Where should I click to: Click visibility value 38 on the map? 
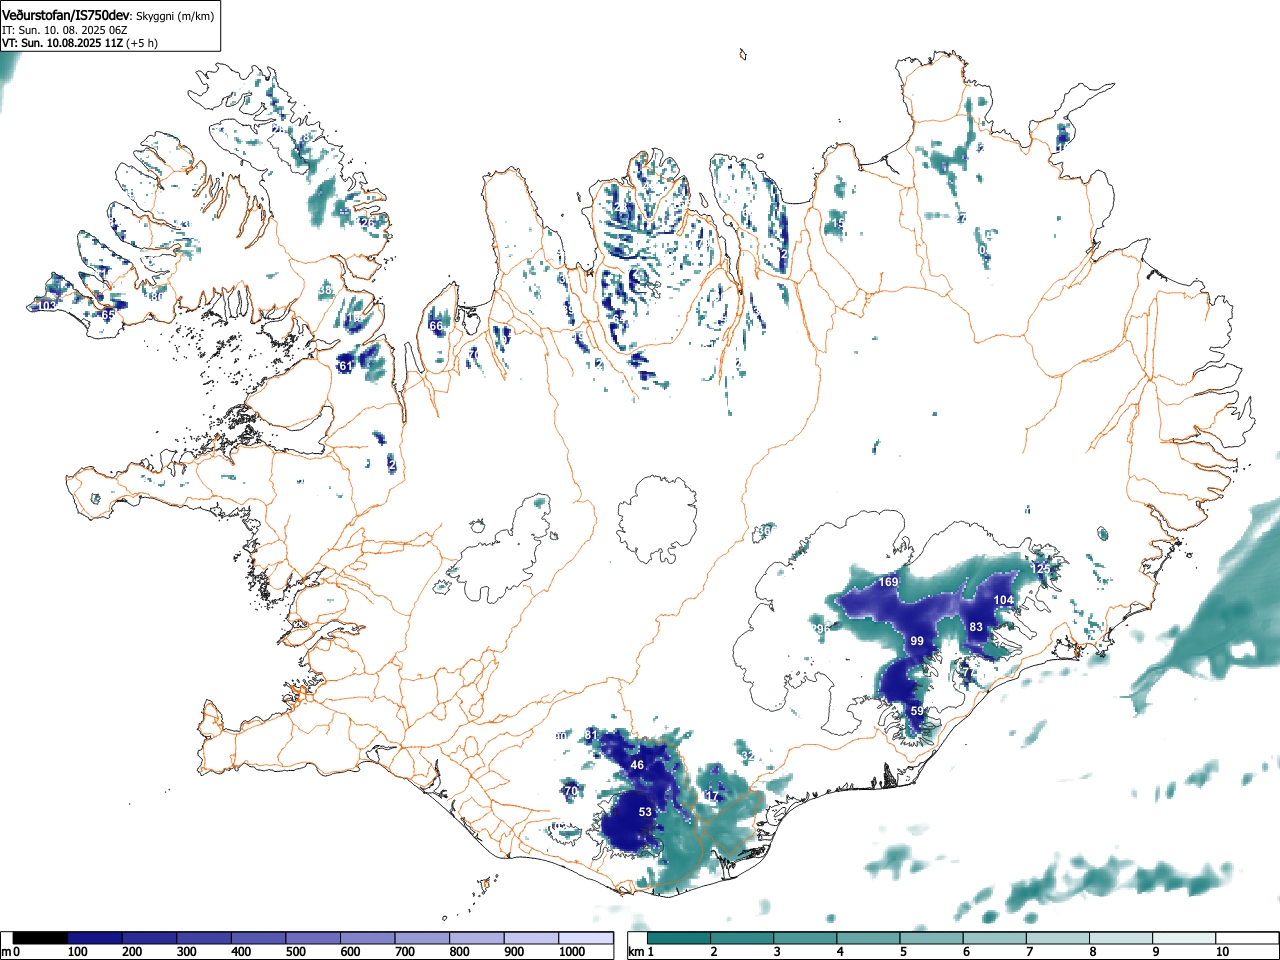(x=324, y=291)
